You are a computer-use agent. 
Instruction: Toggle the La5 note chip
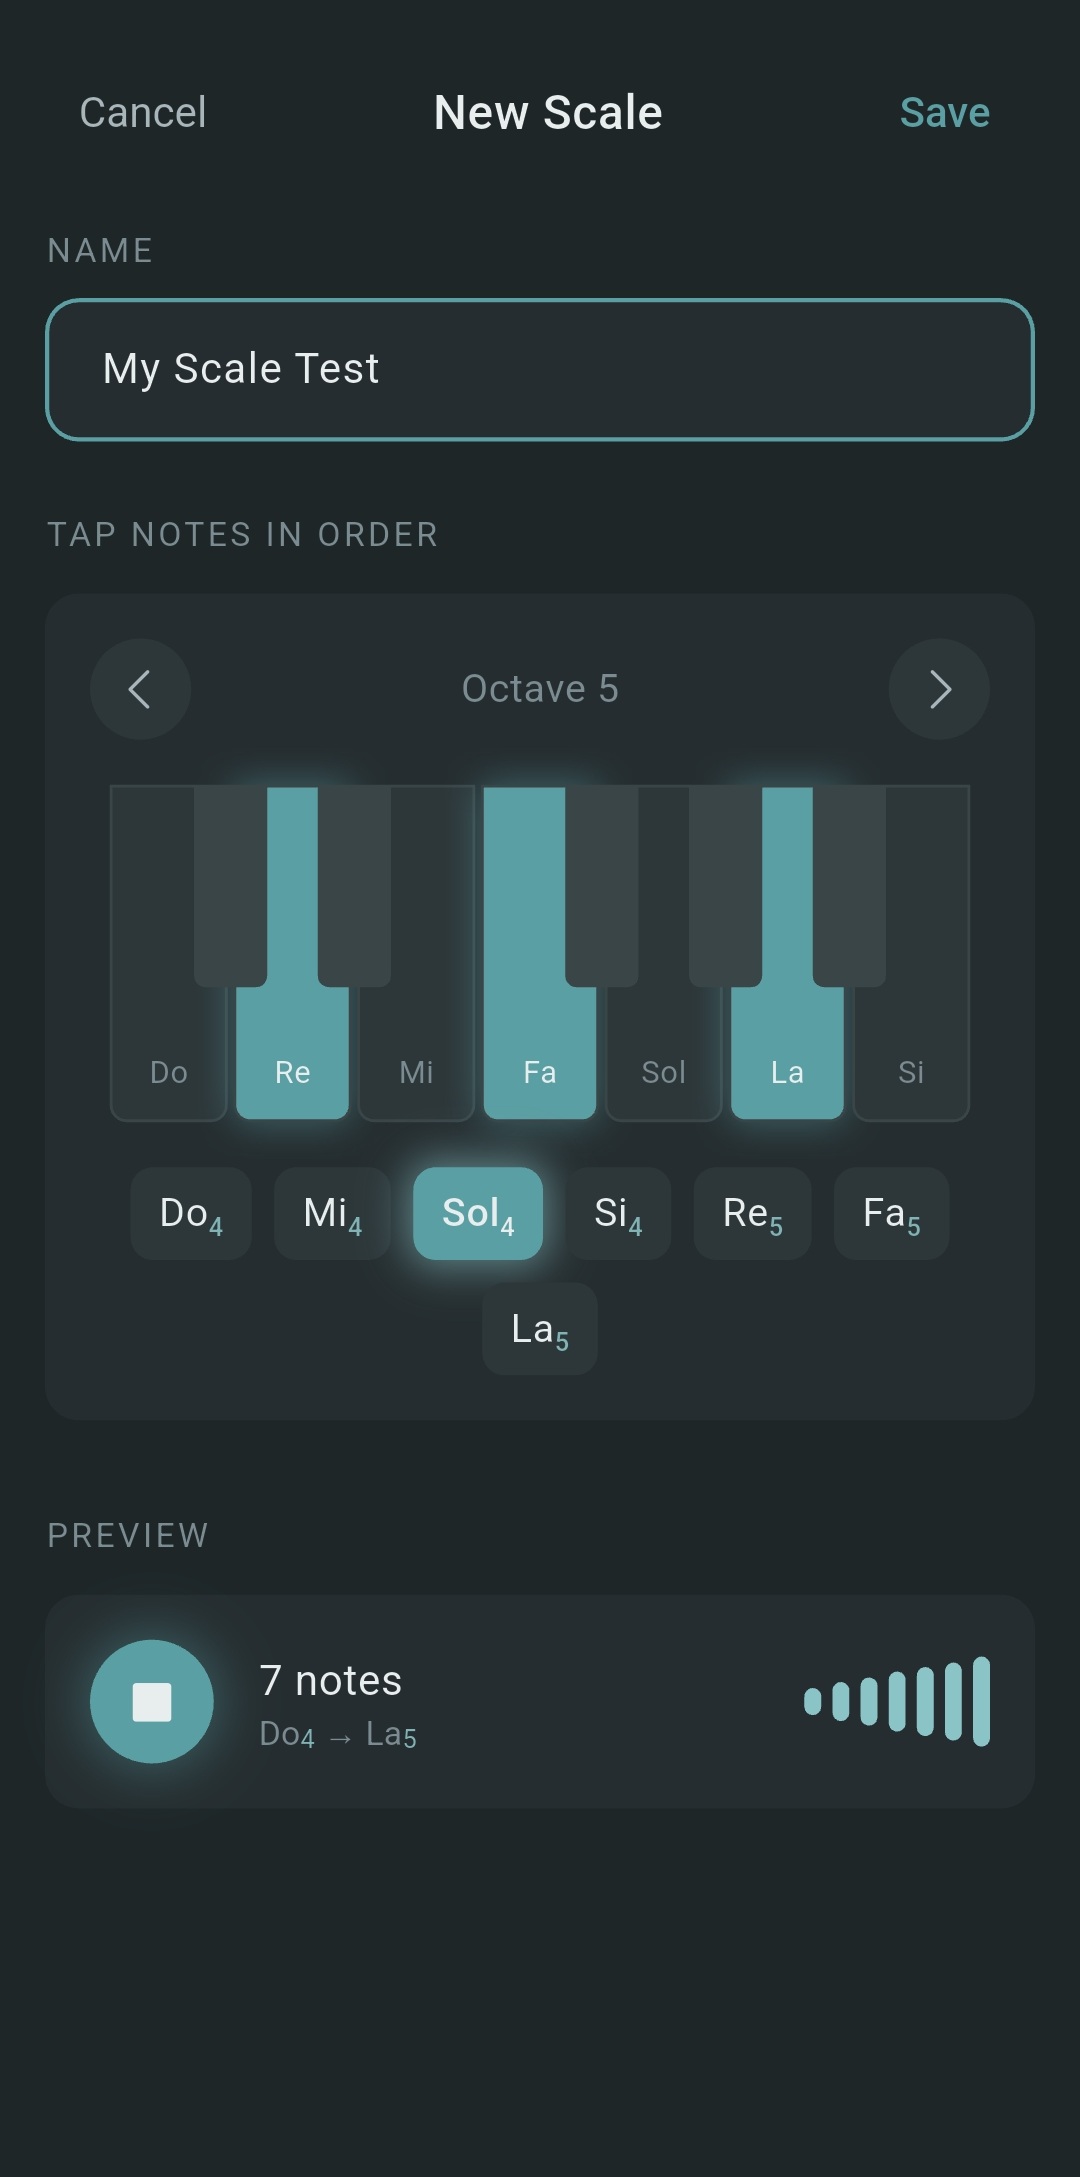[539, 1328]
